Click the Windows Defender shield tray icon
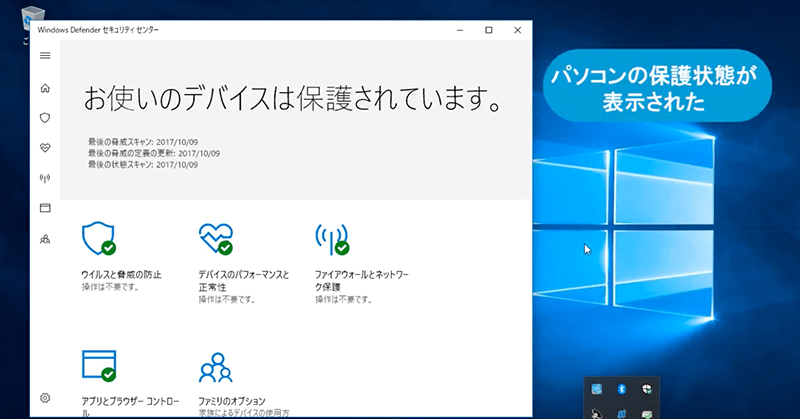The image size is (800, 419). pos(646,390)
